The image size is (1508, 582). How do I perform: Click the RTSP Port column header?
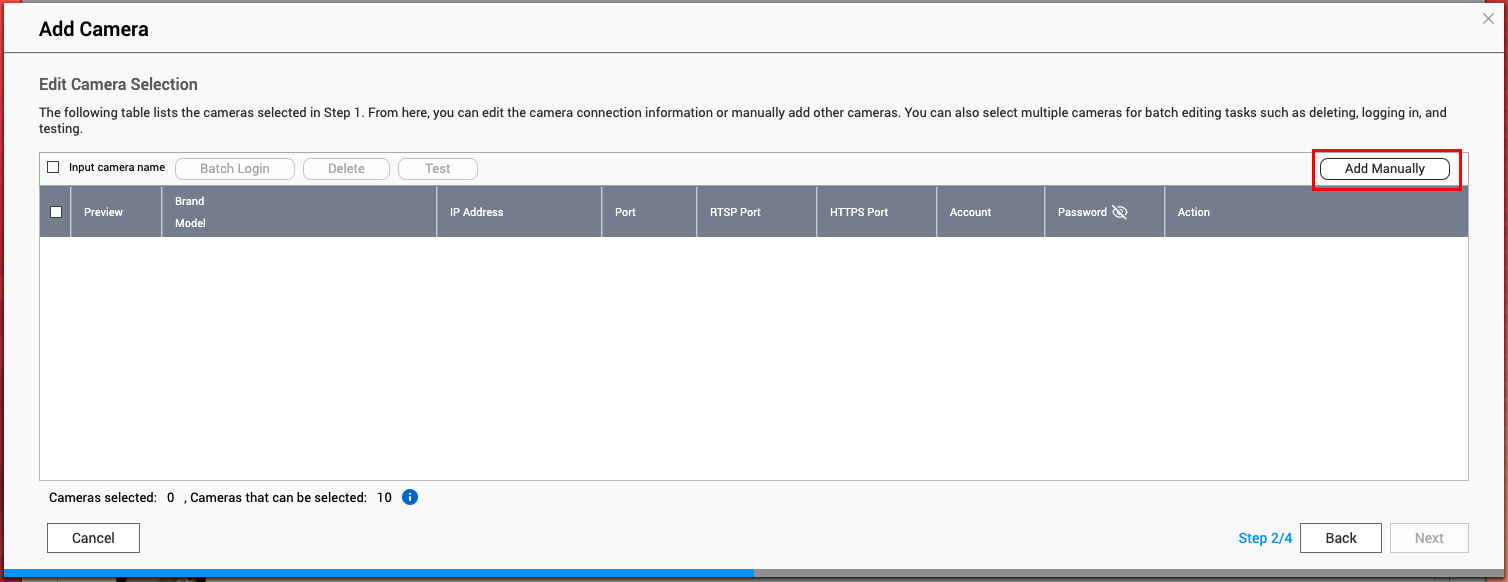click(x=735, y=212)
